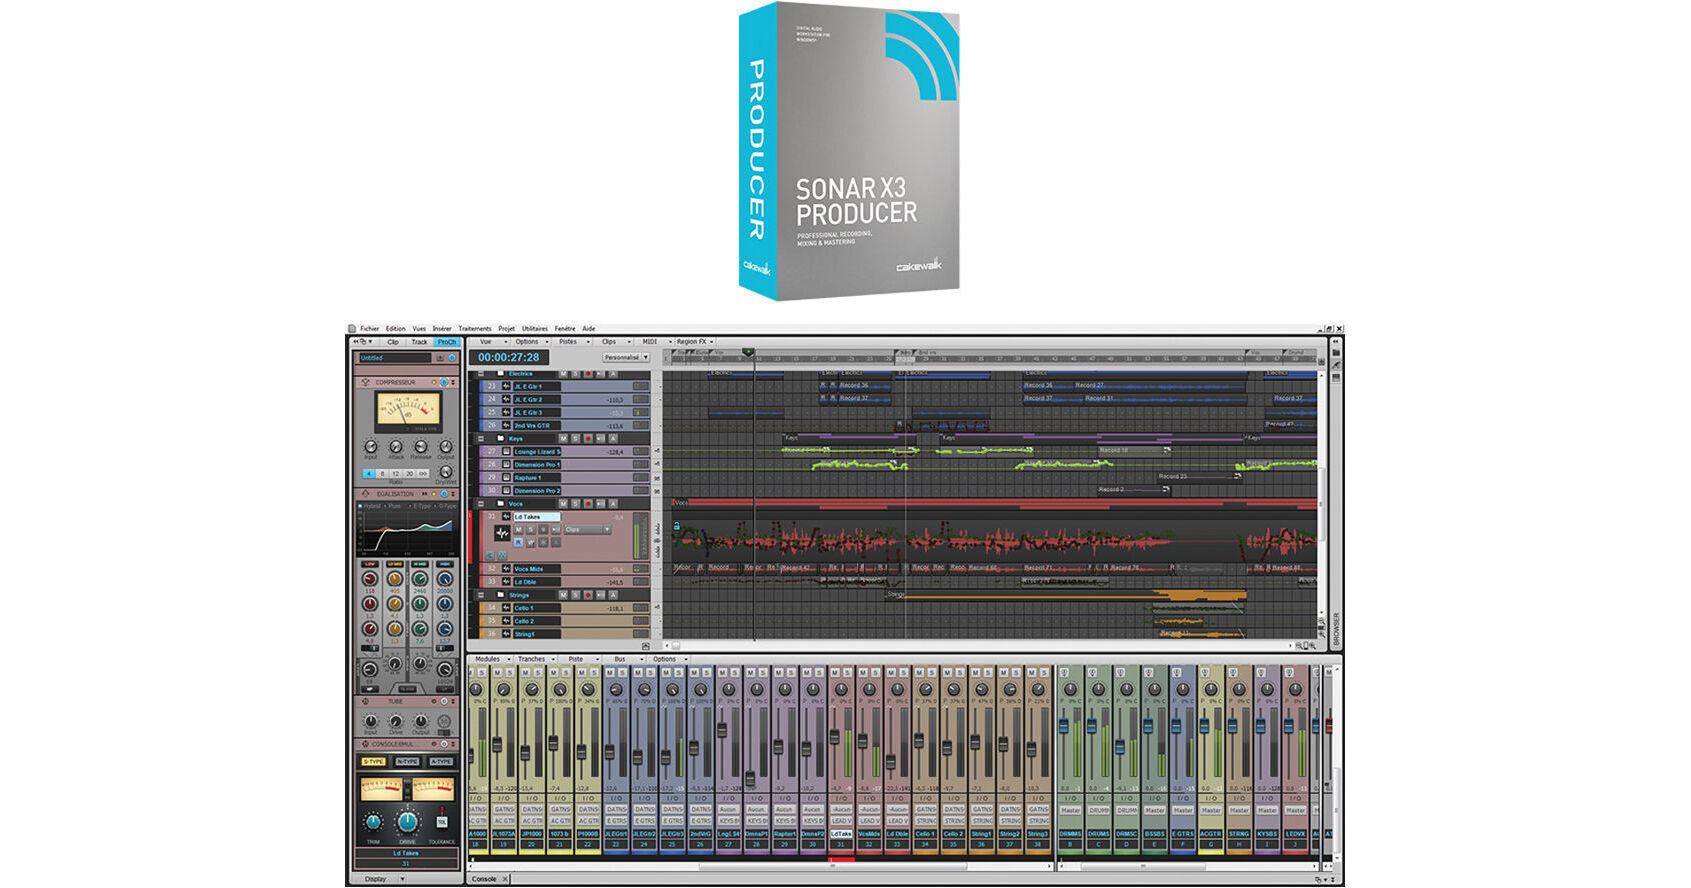Open the Vue dropdown in track view

point(490,342)
